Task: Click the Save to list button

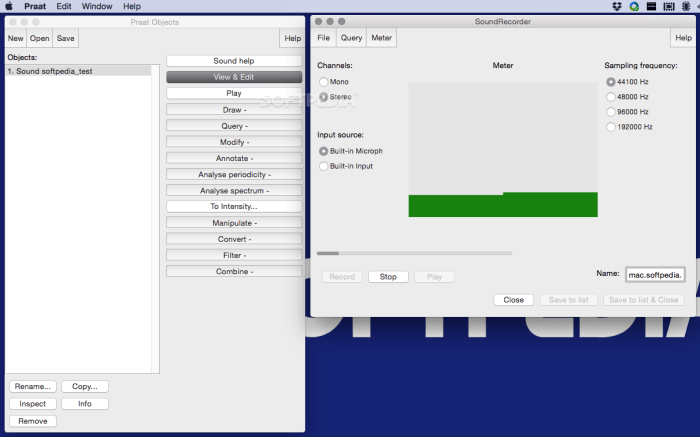Action: pos(568,300)
